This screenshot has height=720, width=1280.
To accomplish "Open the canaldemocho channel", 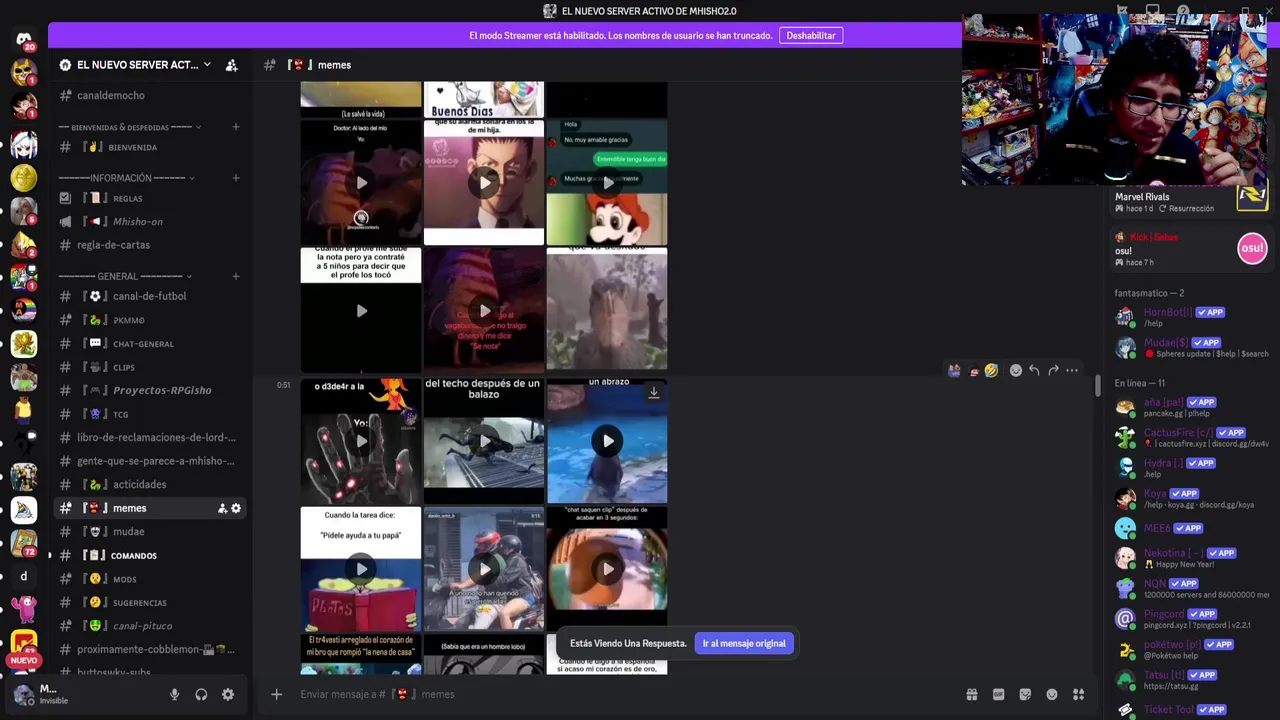I will [x=151, y=95].
